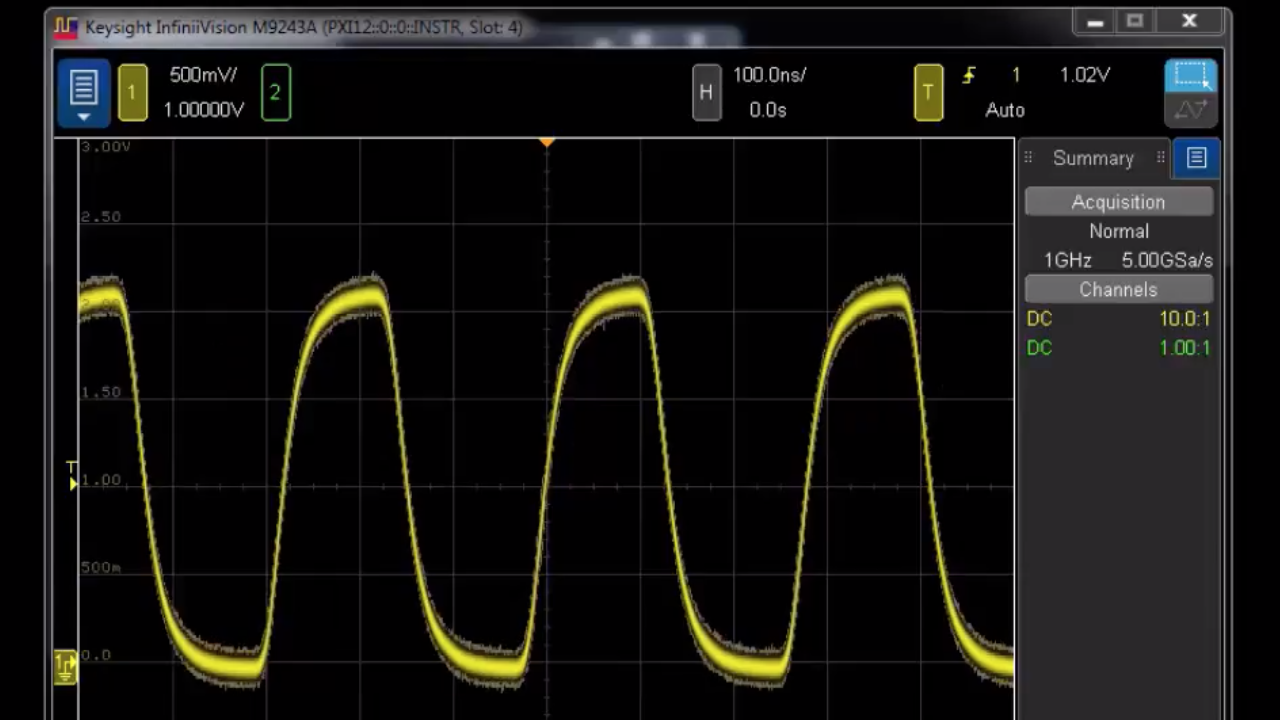The height and width of the screenshot is (720, 1280).
Task: Click the timebase reference triangle marker
Action: pyautogui.click(x=546, y=143)
